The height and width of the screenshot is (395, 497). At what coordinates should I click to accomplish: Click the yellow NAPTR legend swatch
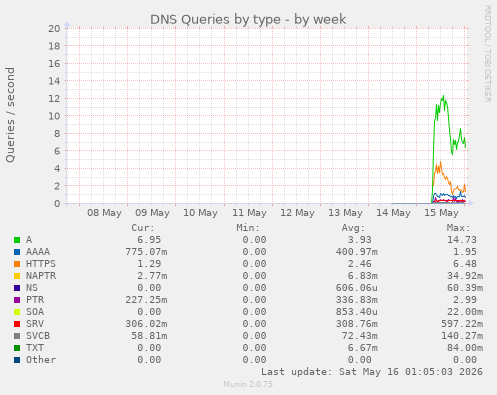(17, 276)
